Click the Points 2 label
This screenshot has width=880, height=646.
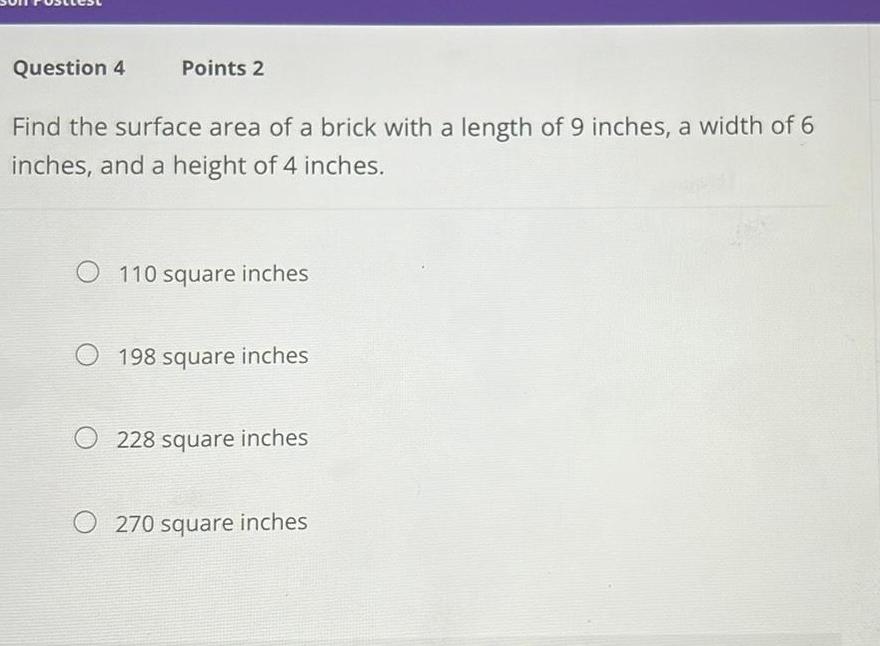pos(222,68)
